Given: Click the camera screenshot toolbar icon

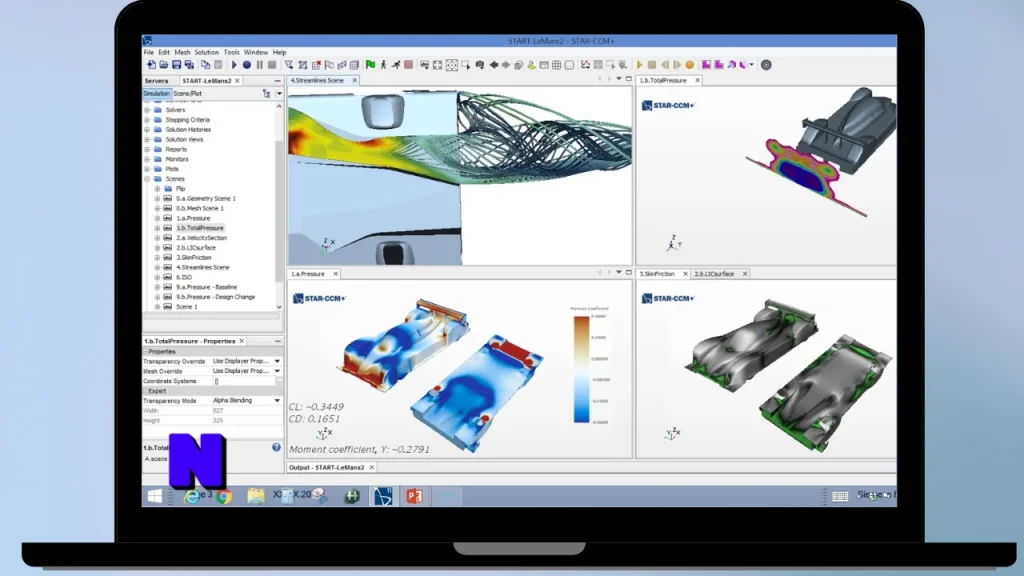Looking at the screenshot, I should (480, 65).
